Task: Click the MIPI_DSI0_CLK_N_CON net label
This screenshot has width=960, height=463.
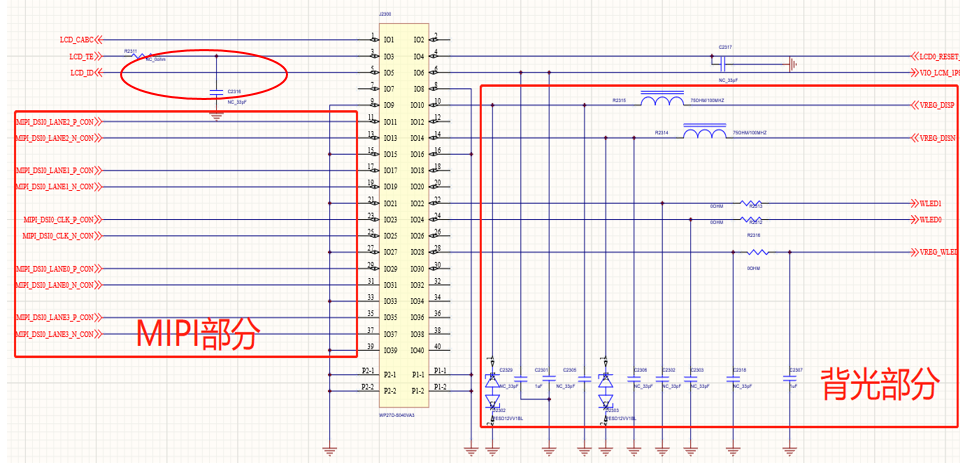Action: [59, 235]
